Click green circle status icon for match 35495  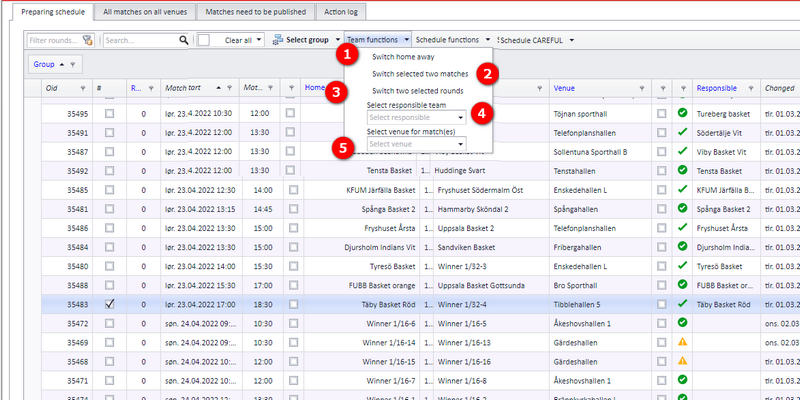tap(682, 113)
